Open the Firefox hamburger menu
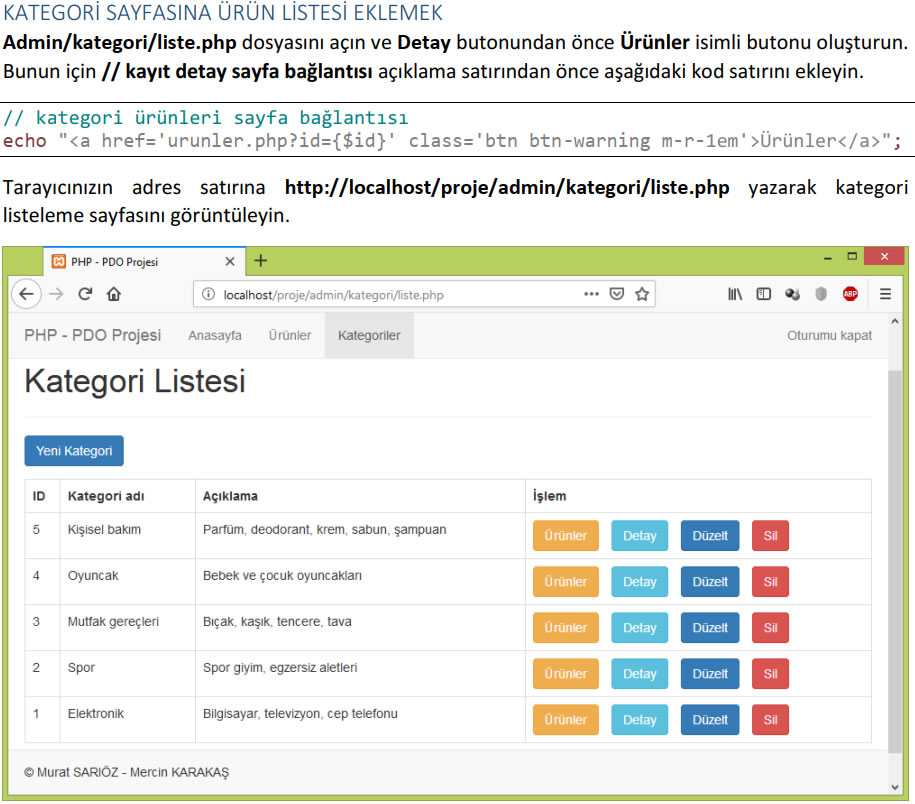Viewport: 915px width, 804px height. tap(885, 294)
